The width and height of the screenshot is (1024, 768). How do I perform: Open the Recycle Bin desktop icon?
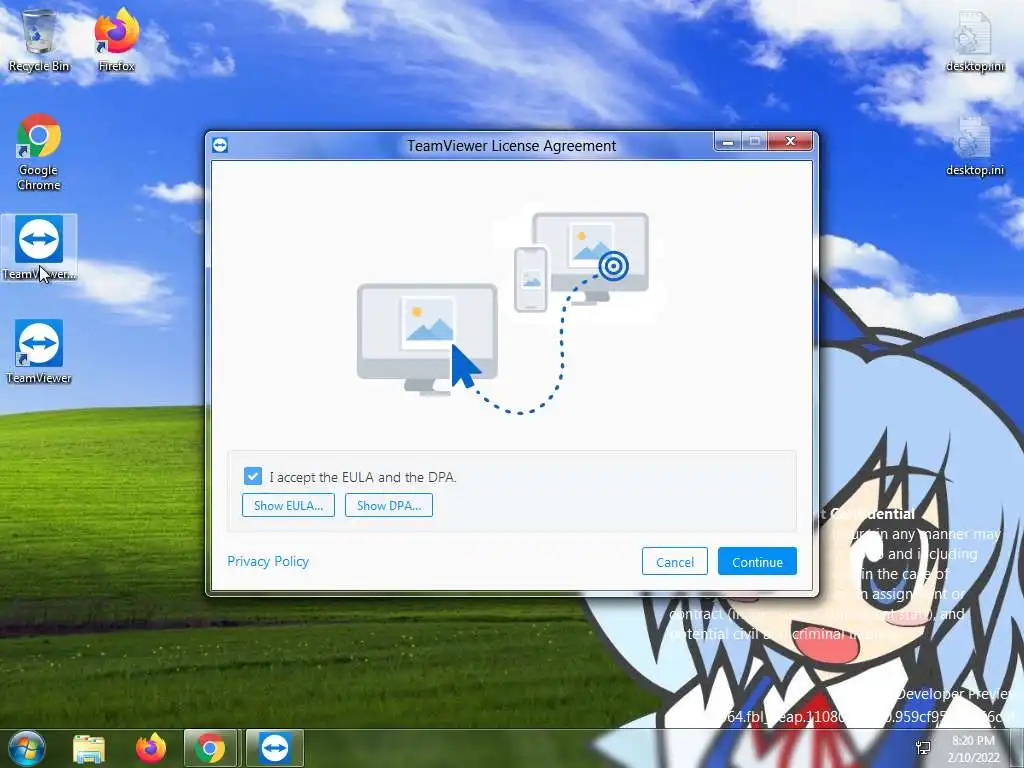tap(39, 40)
